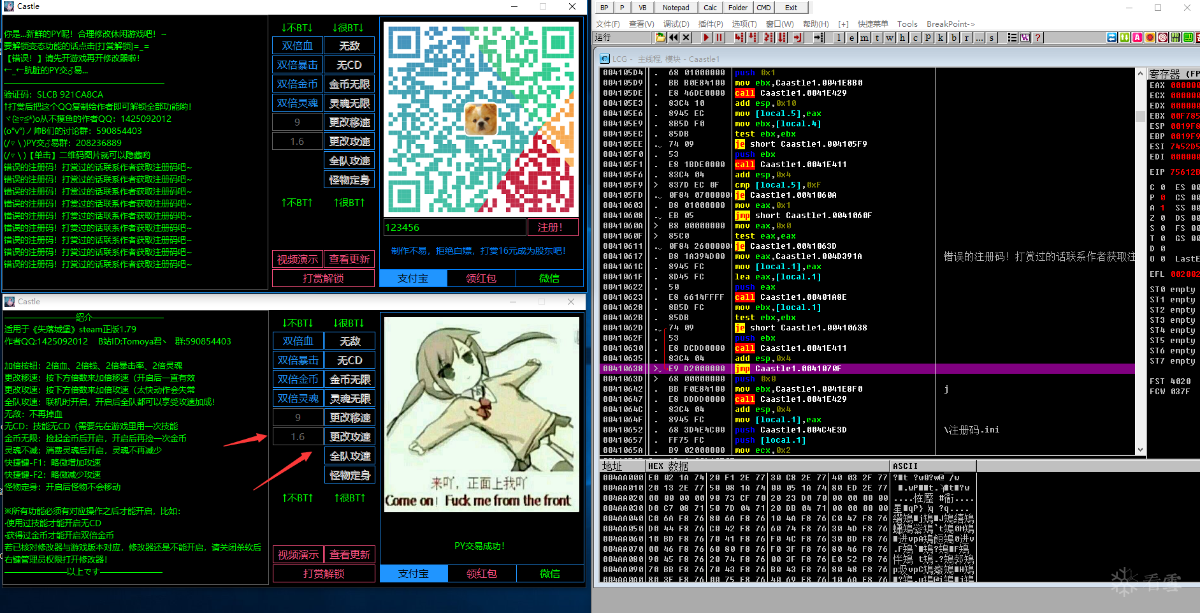Image resolution: width=1200 pixels, height=613 pixels.
Task: Open patches via 'P' toolbar button
Action: [928, 37]
